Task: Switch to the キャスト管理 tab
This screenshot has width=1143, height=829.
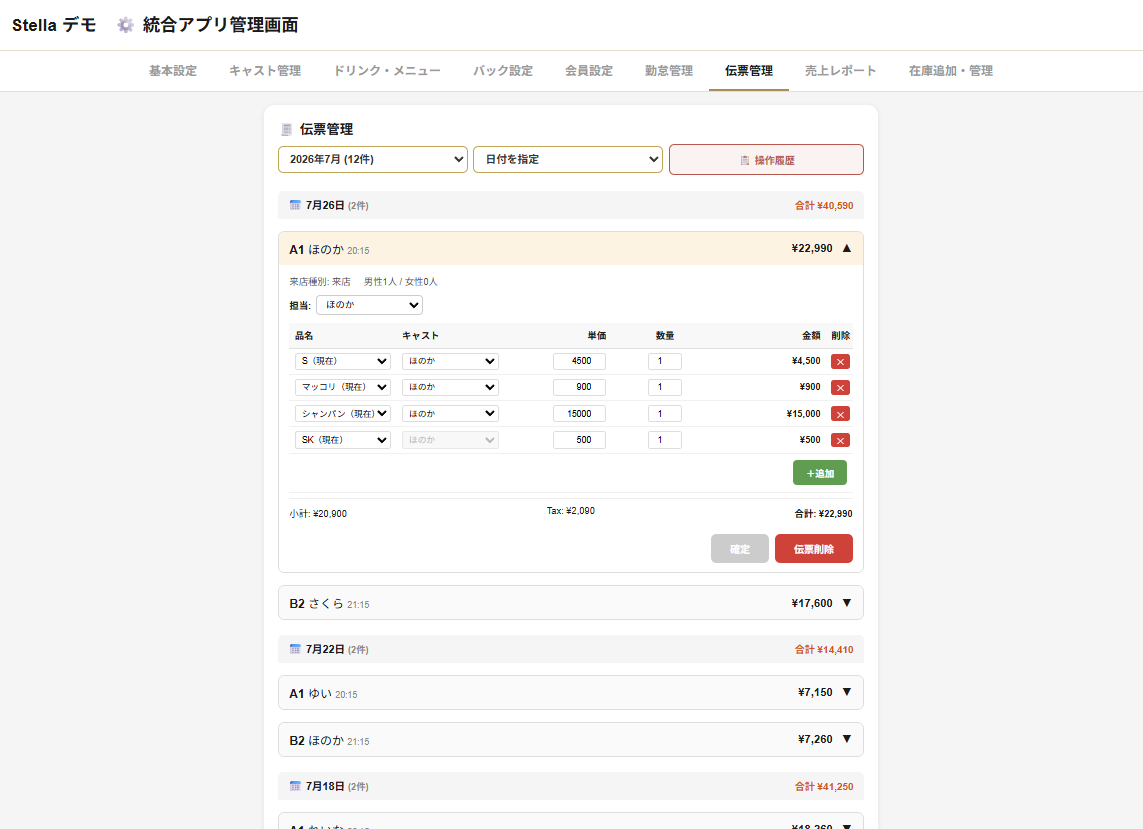Action: click(265, 71)
